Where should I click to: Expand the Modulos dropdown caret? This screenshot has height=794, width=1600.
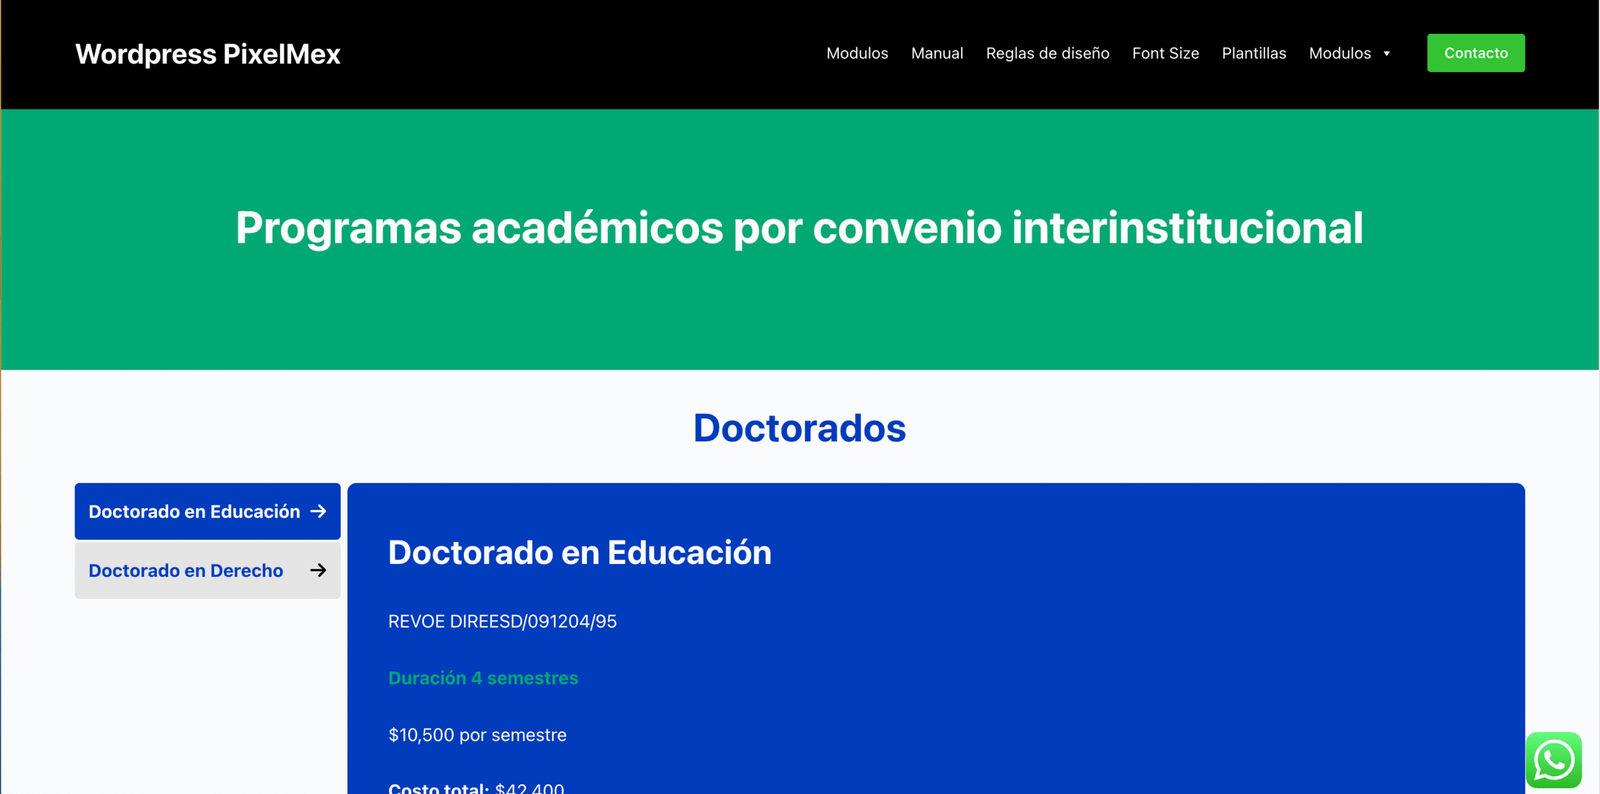point(1386,54)
